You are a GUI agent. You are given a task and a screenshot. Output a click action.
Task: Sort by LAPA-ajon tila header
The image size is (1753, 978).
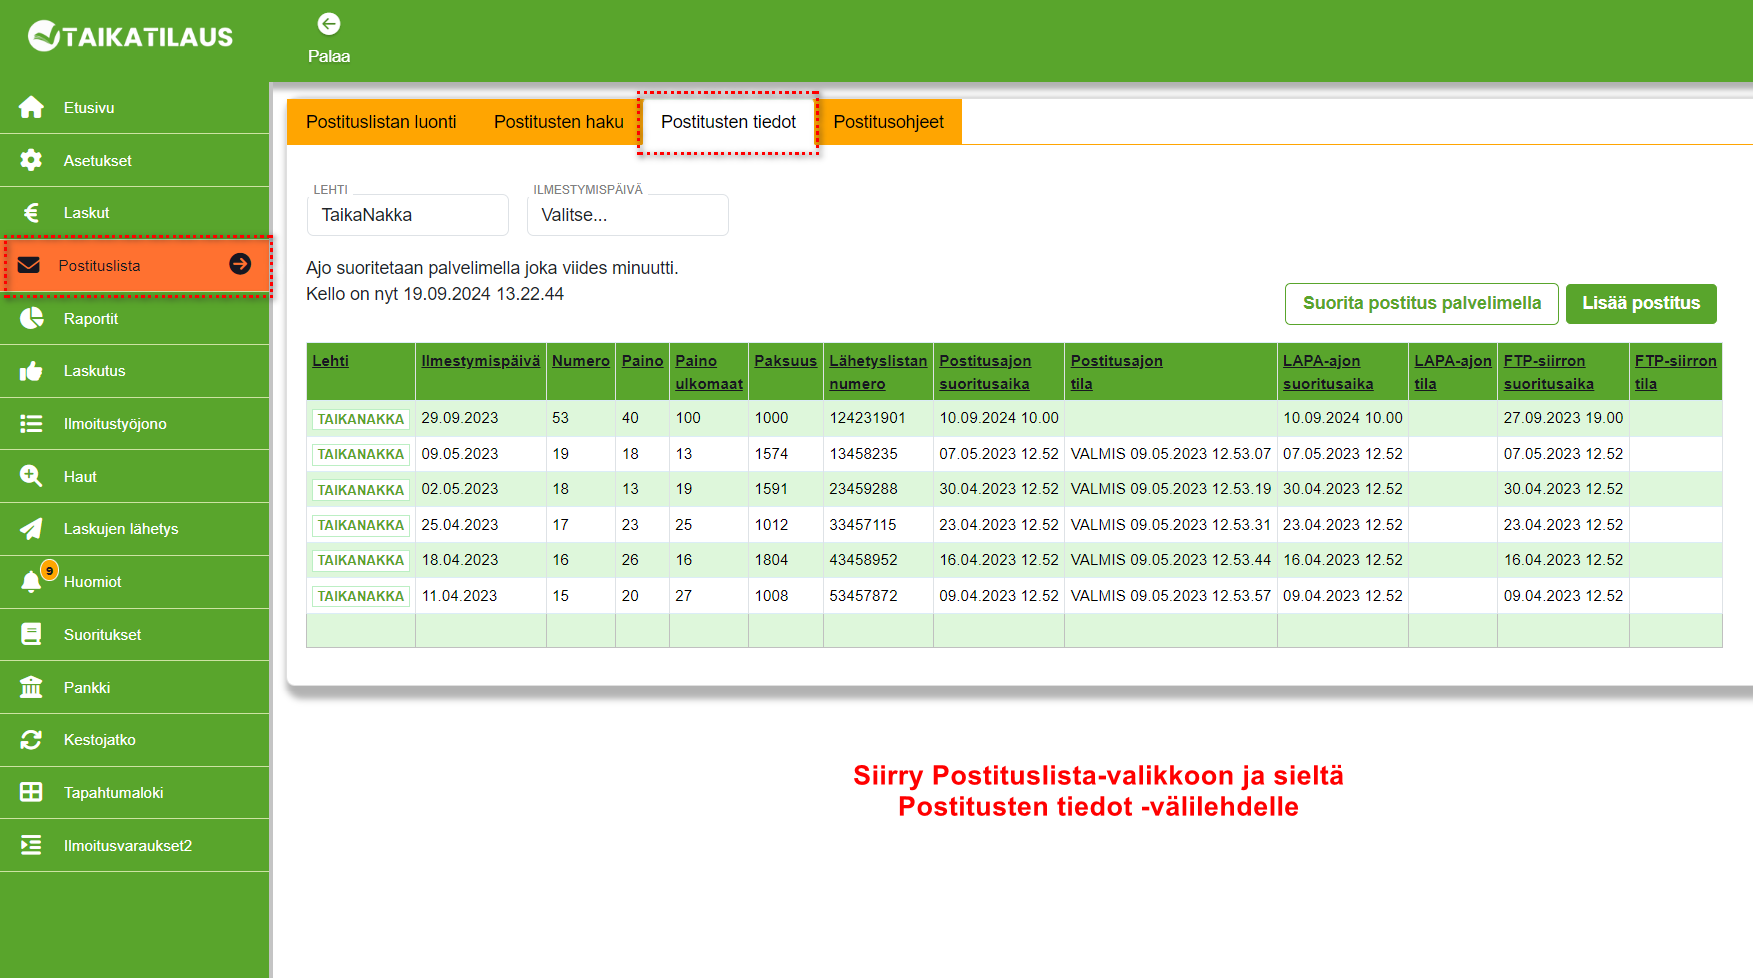[1453, 372]
